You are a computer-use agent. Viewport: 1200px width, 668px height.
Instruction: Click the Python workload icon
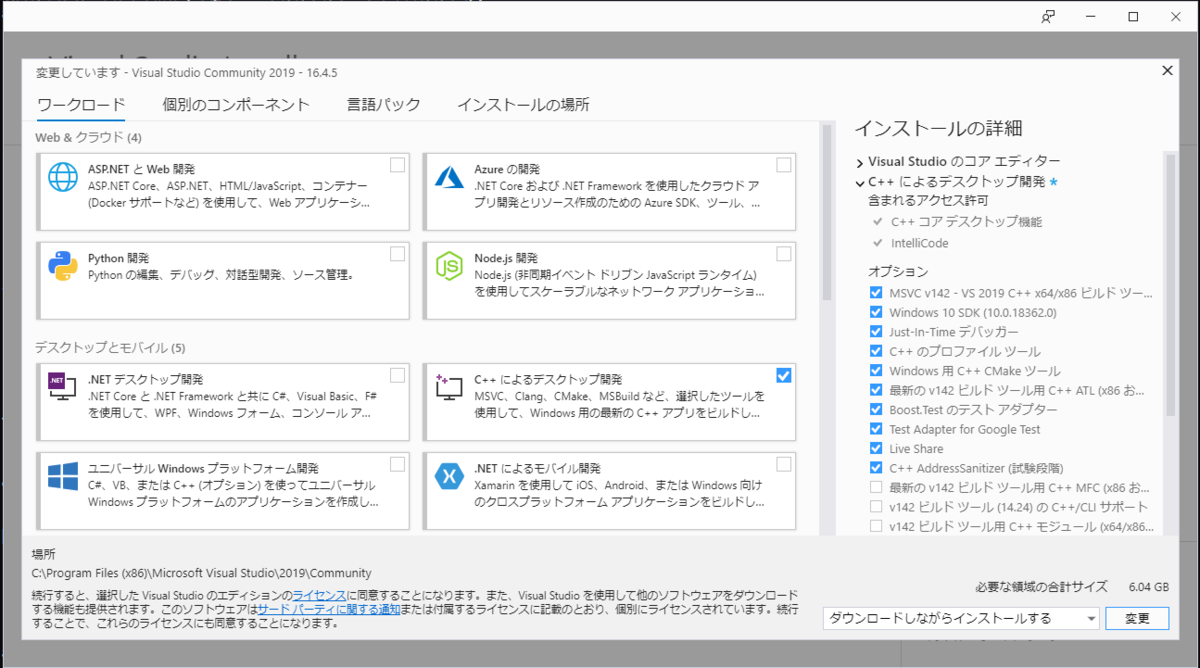coord(63,265)
